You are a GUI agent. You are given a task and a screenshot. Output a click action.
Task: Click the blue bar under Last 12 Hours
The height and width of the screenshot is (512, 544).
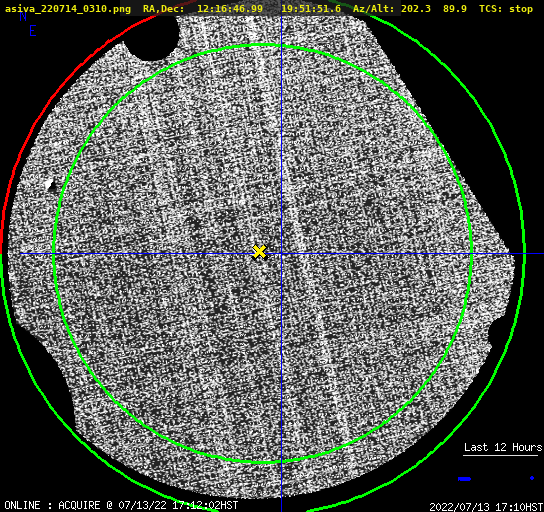464,479
